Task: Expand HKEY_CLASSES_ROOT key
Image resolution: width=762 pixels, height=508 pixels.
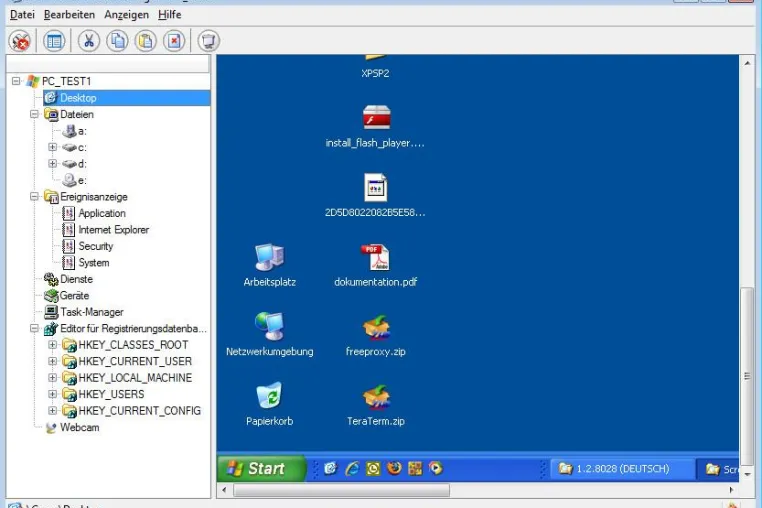Action: point(52,345)
